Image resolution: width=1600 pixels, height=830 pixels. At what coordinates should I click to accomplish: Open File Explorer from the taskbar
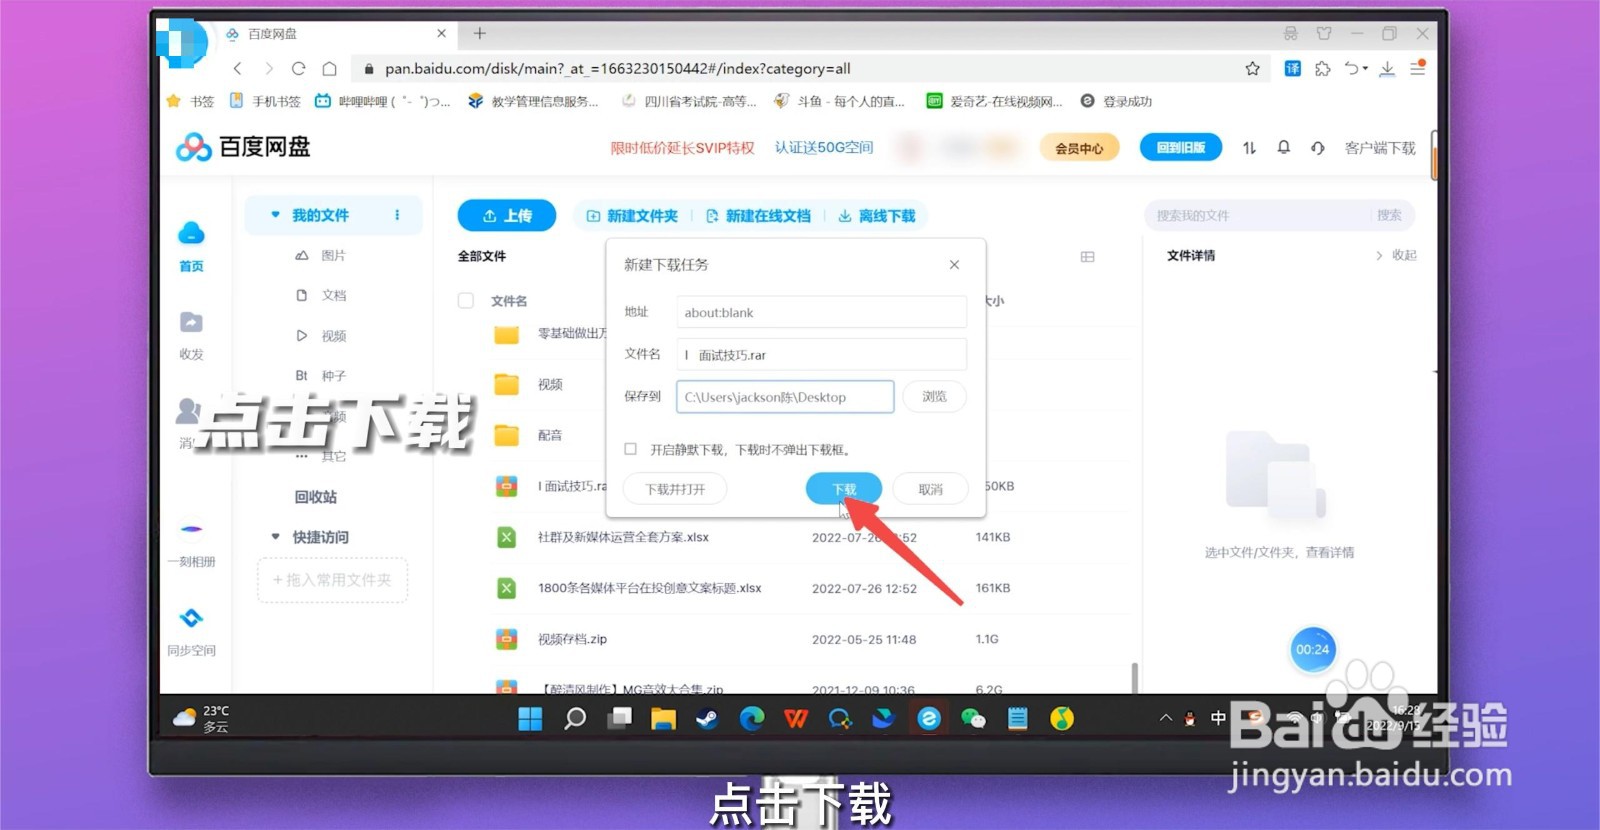click(663, 718)
